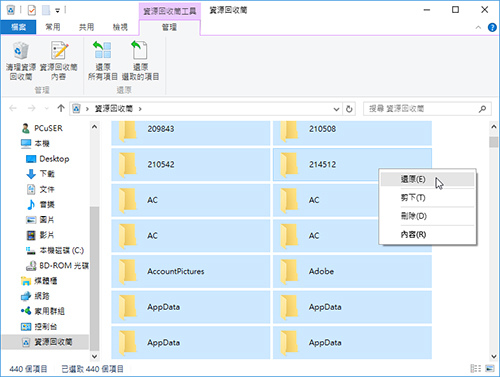
Task: Choose Restore (還原(E)) from context menu
Action: pos(427,179)
